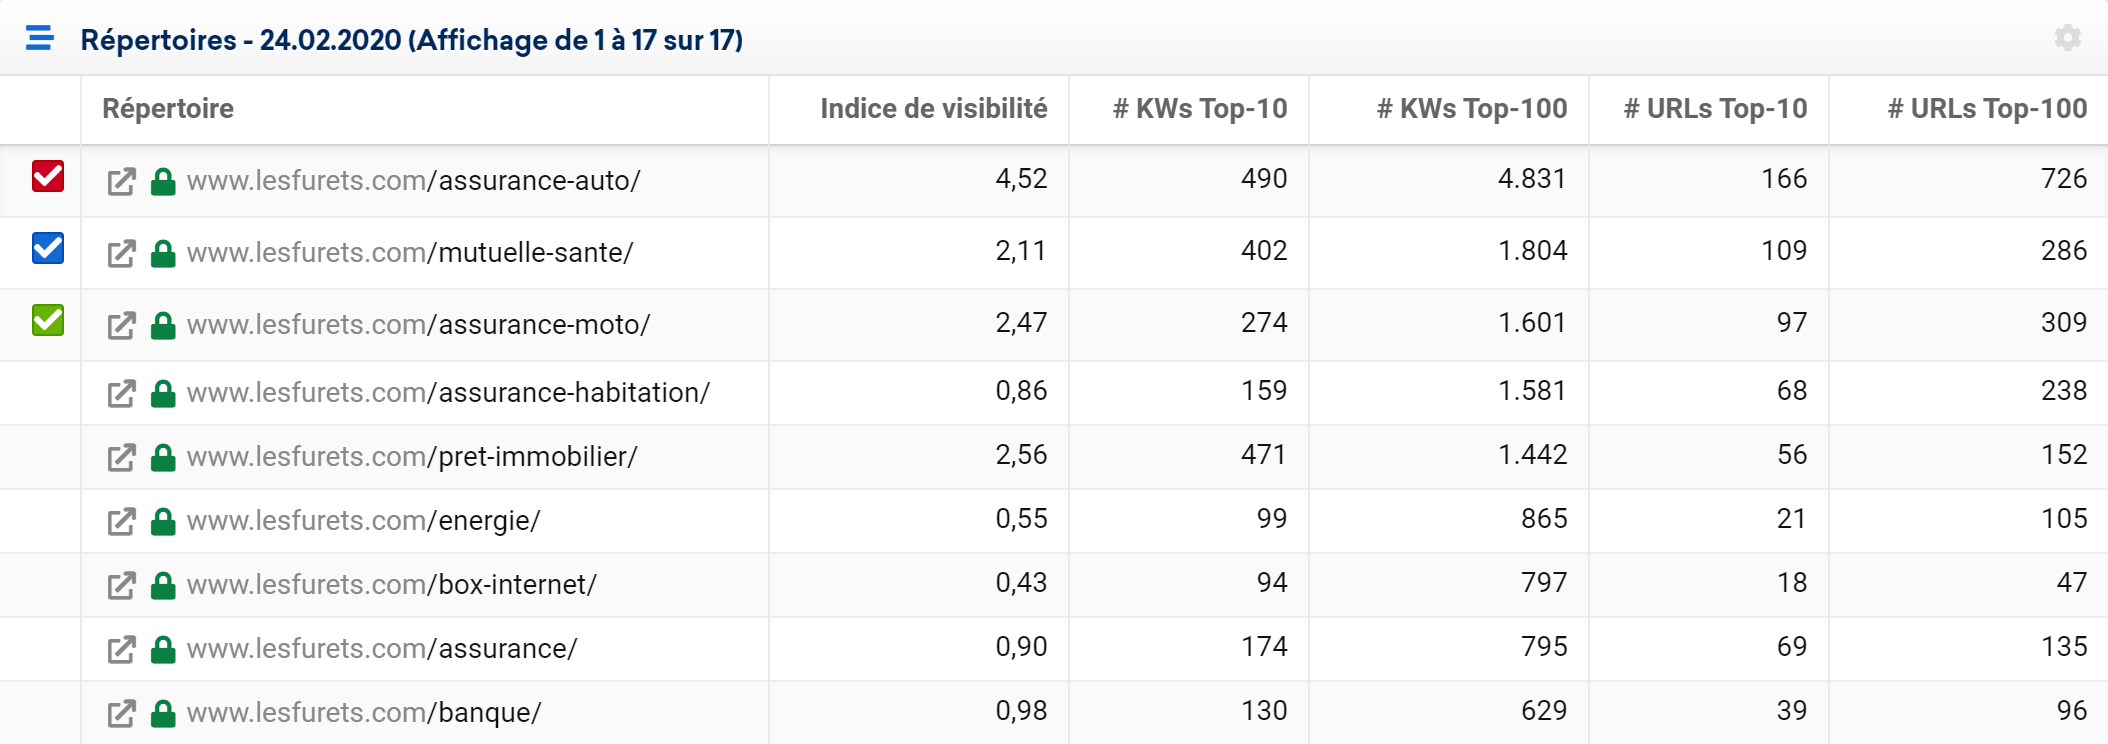Uncheck the blue checkbox for mutuelle-sante

click(48, 248)
